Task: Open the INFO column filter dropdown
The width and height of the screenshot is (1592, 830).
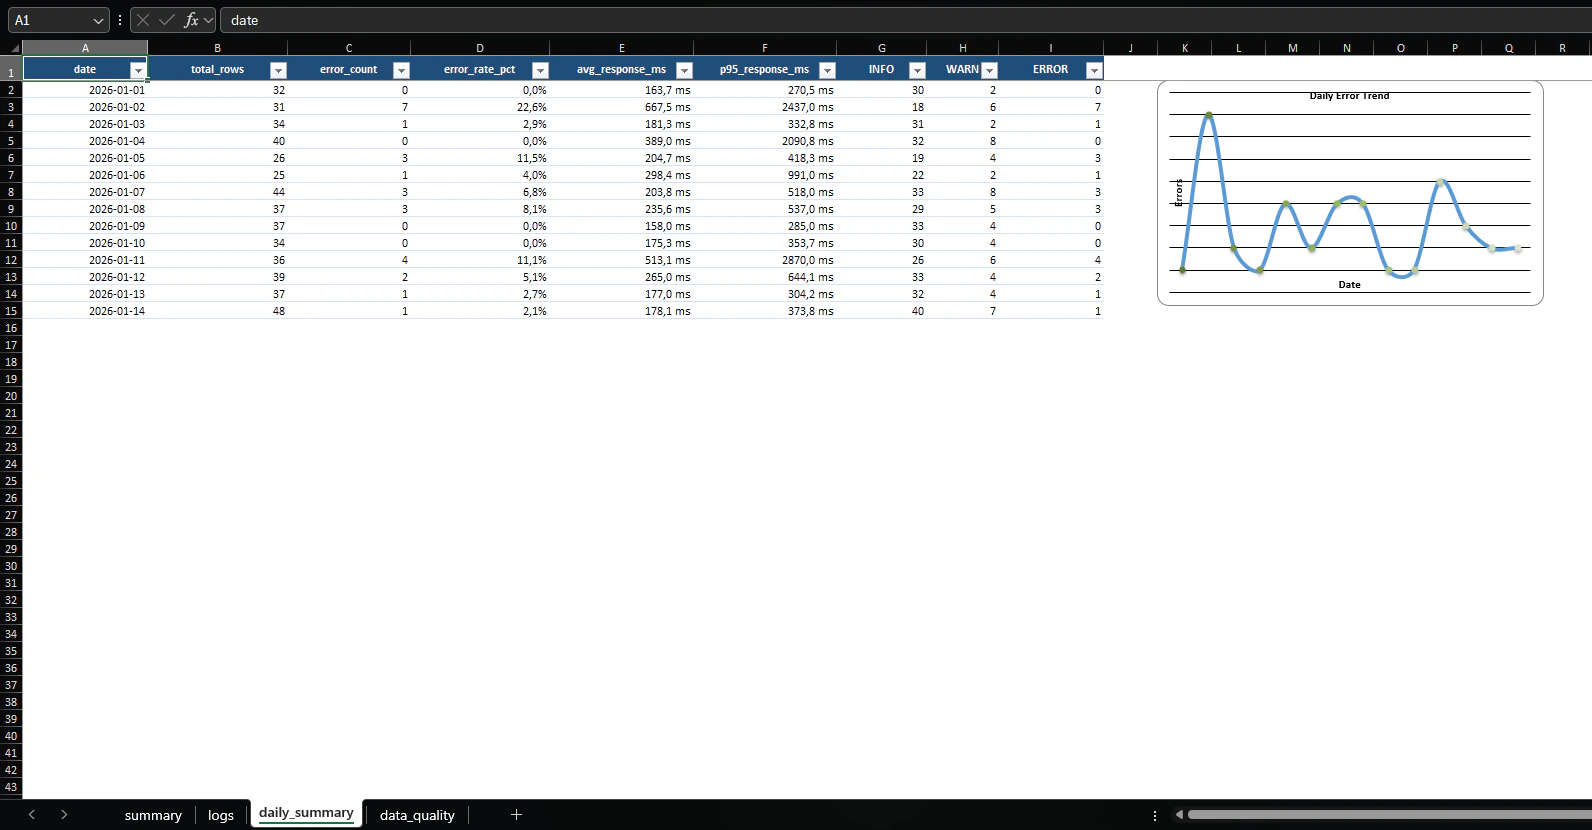Action: [x=917, y=70]
